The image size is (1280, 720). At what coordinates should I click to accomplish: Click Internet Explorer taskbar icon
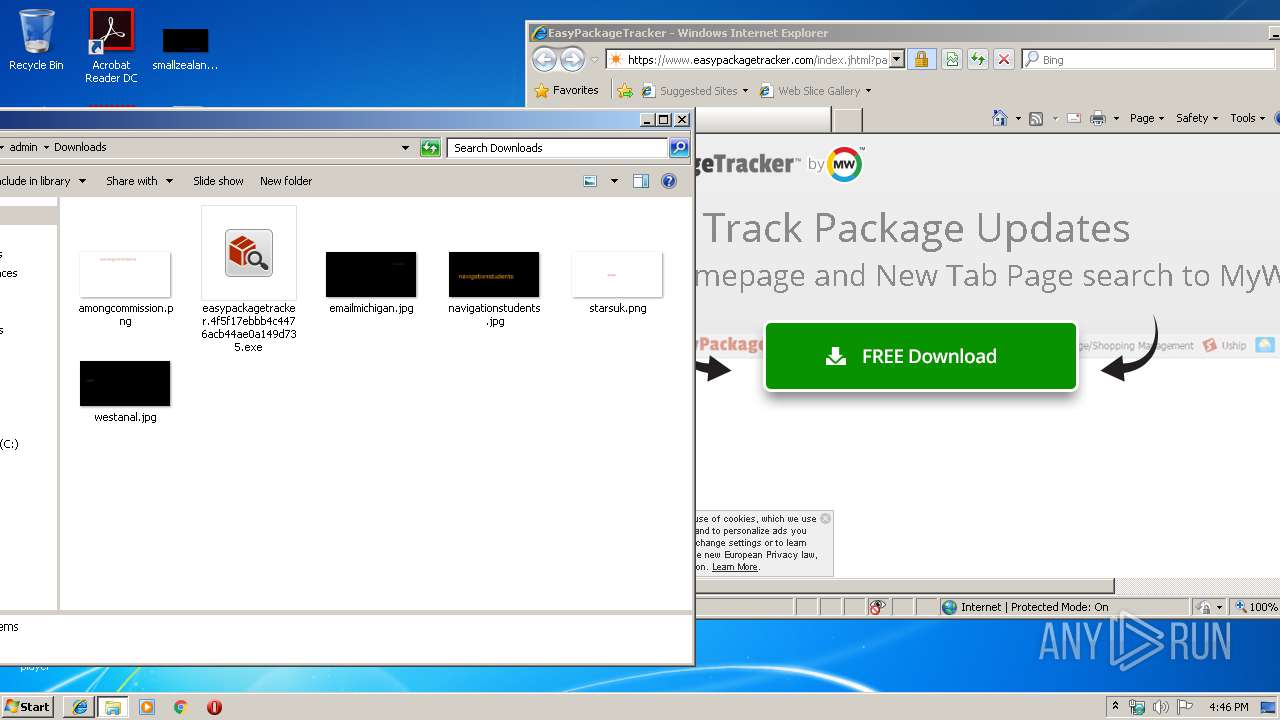coord(80,707)
